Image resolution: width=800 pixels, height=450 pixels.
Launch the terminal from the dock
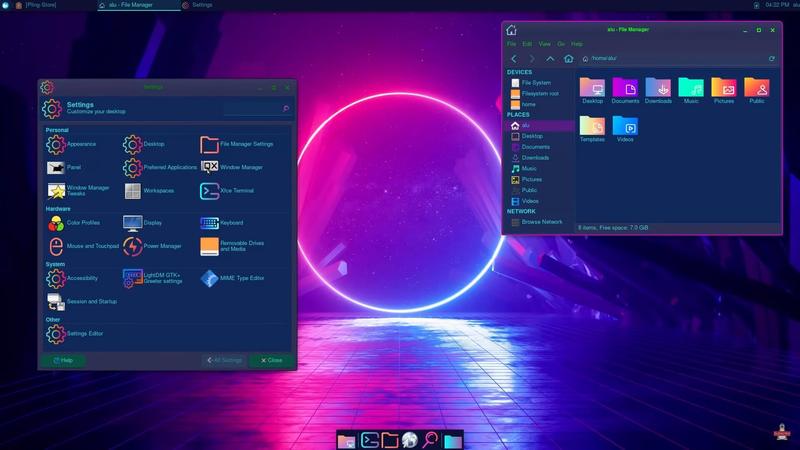click(x=369, y=440)
